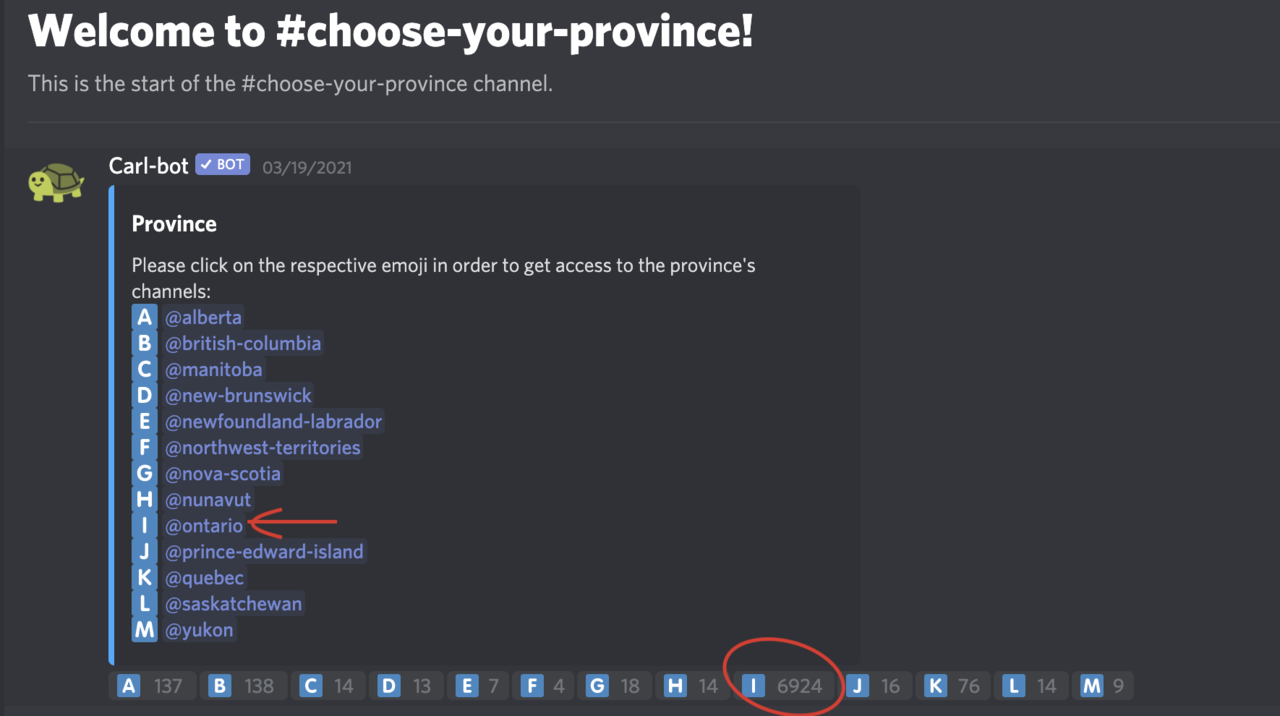Select the @newfoundland-labrador role mention

coord(273,422)
